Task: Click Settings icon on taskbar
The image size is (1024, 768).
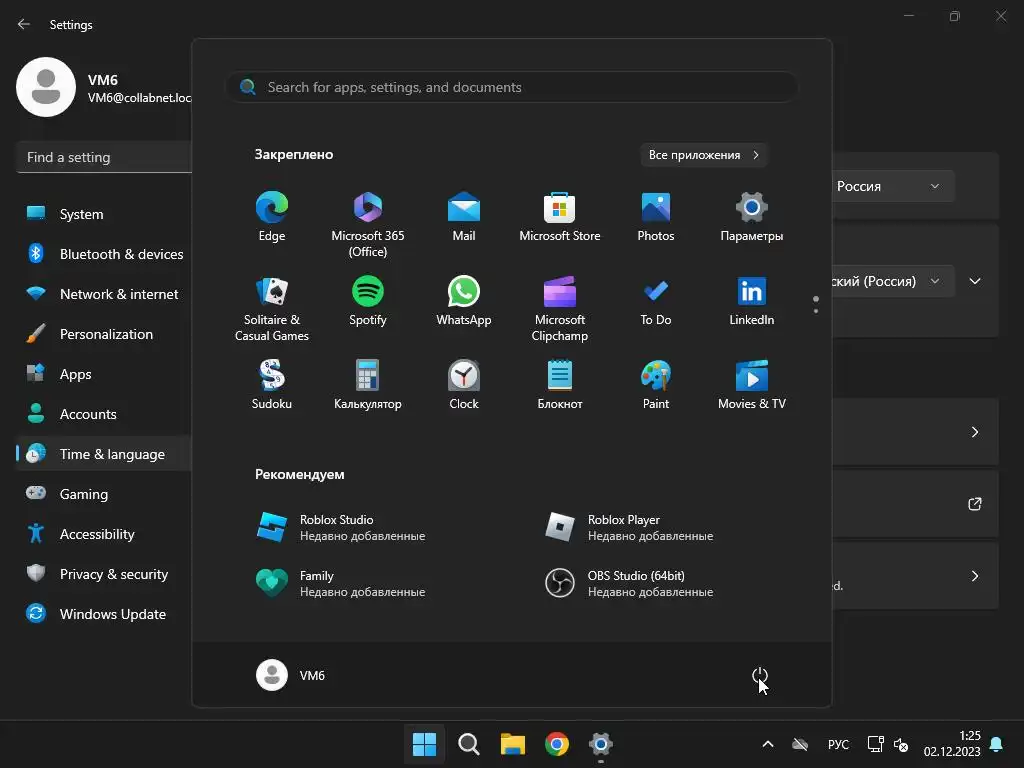Action: [x=601, y=744]
